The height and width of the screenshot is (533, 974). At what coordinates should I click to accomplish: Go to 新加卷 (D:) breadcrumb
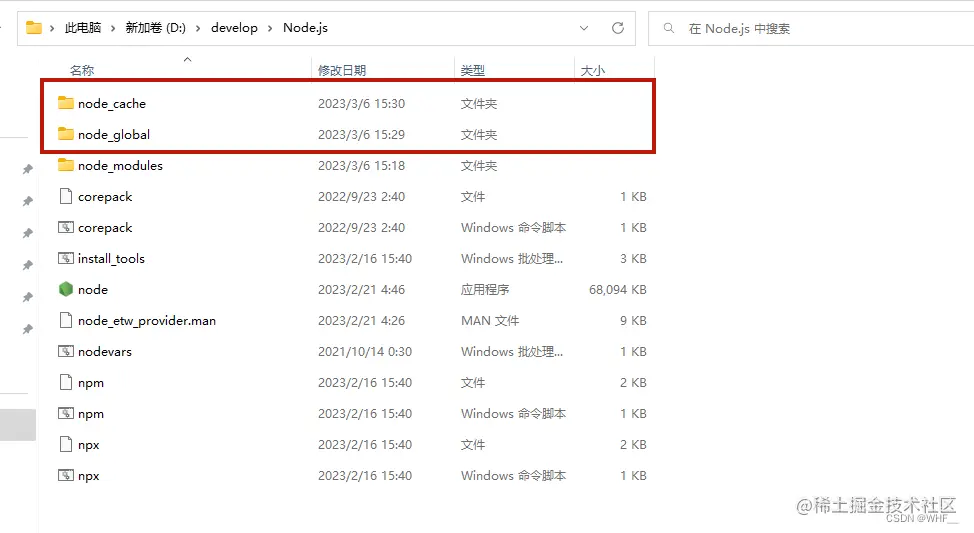[x=155, y=28]
